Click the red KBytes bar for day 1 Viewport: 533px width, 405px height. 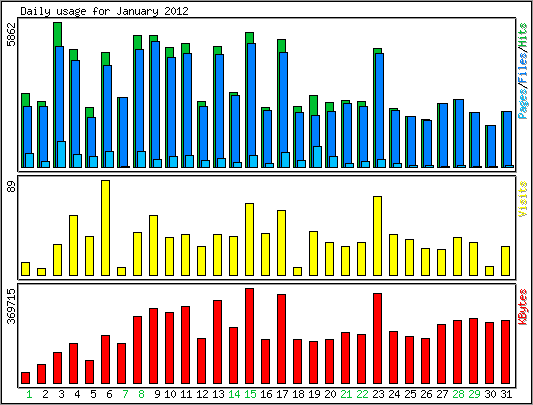click(25, 378)
